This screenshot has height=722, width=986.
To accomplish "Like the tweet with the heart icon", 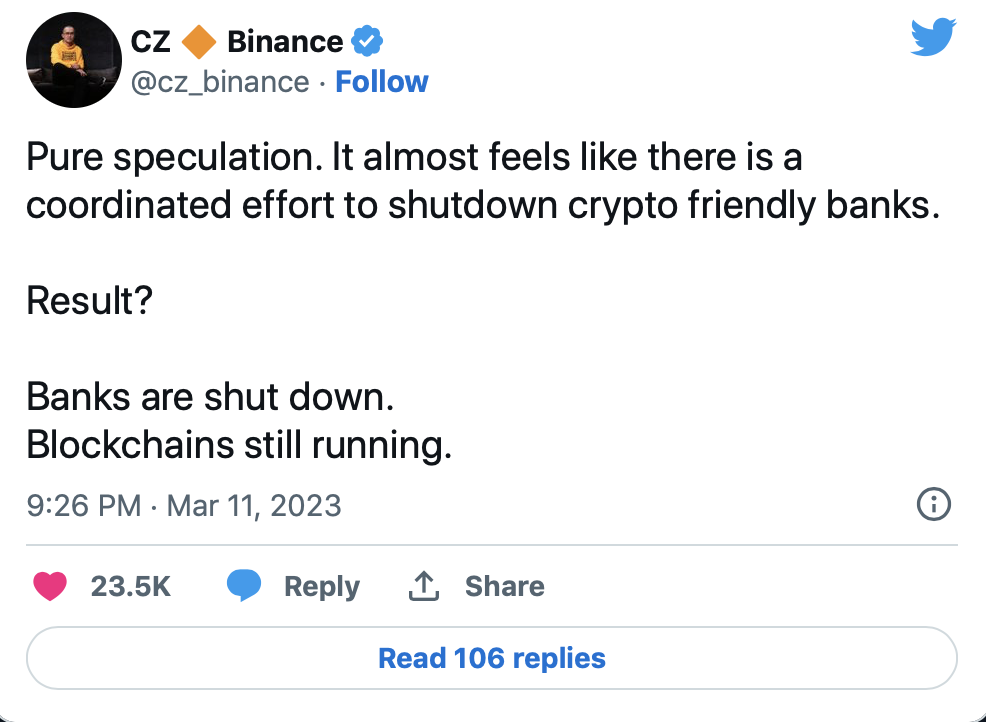I will click(x=50, y=586).
